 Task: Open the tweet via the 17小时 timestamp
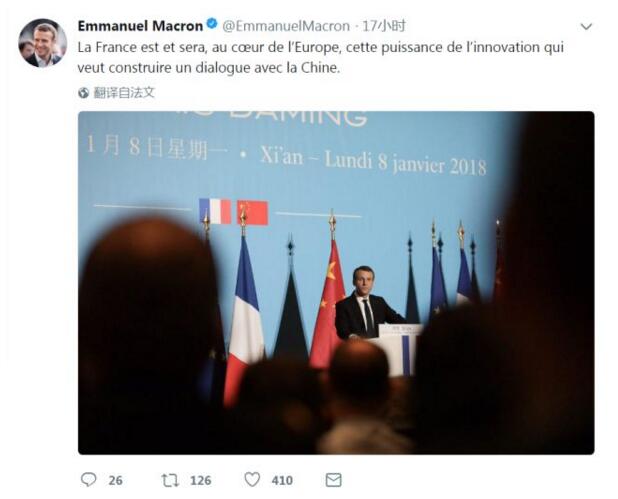pyautogui.click(x=384, y=26)
